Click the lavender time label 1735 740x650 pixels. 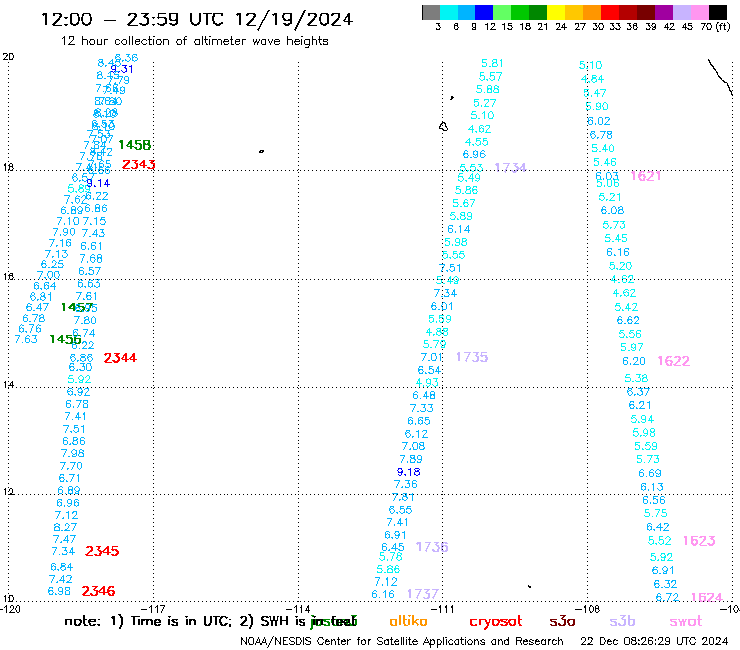(x=472, y=357)
